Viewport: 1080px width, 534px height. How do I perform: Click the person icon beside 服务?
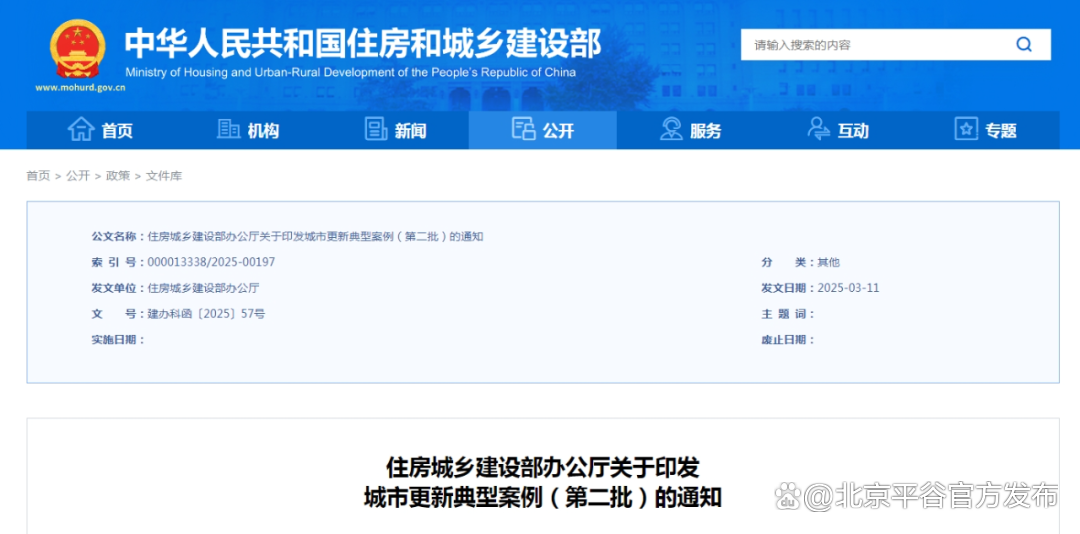(671, 130)
